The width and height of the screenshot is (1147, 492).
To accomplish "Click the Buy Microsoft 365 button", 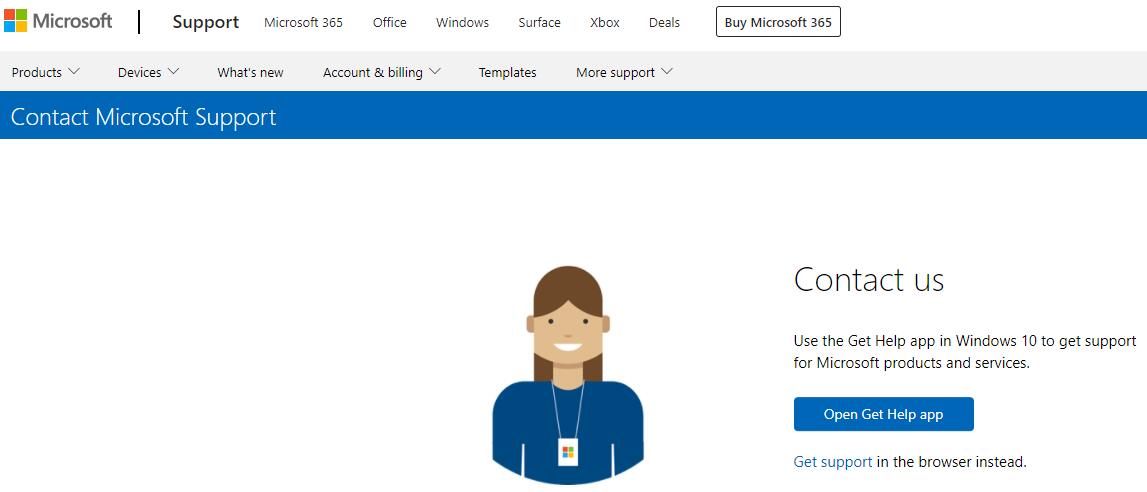I will (x=778, y=22).
